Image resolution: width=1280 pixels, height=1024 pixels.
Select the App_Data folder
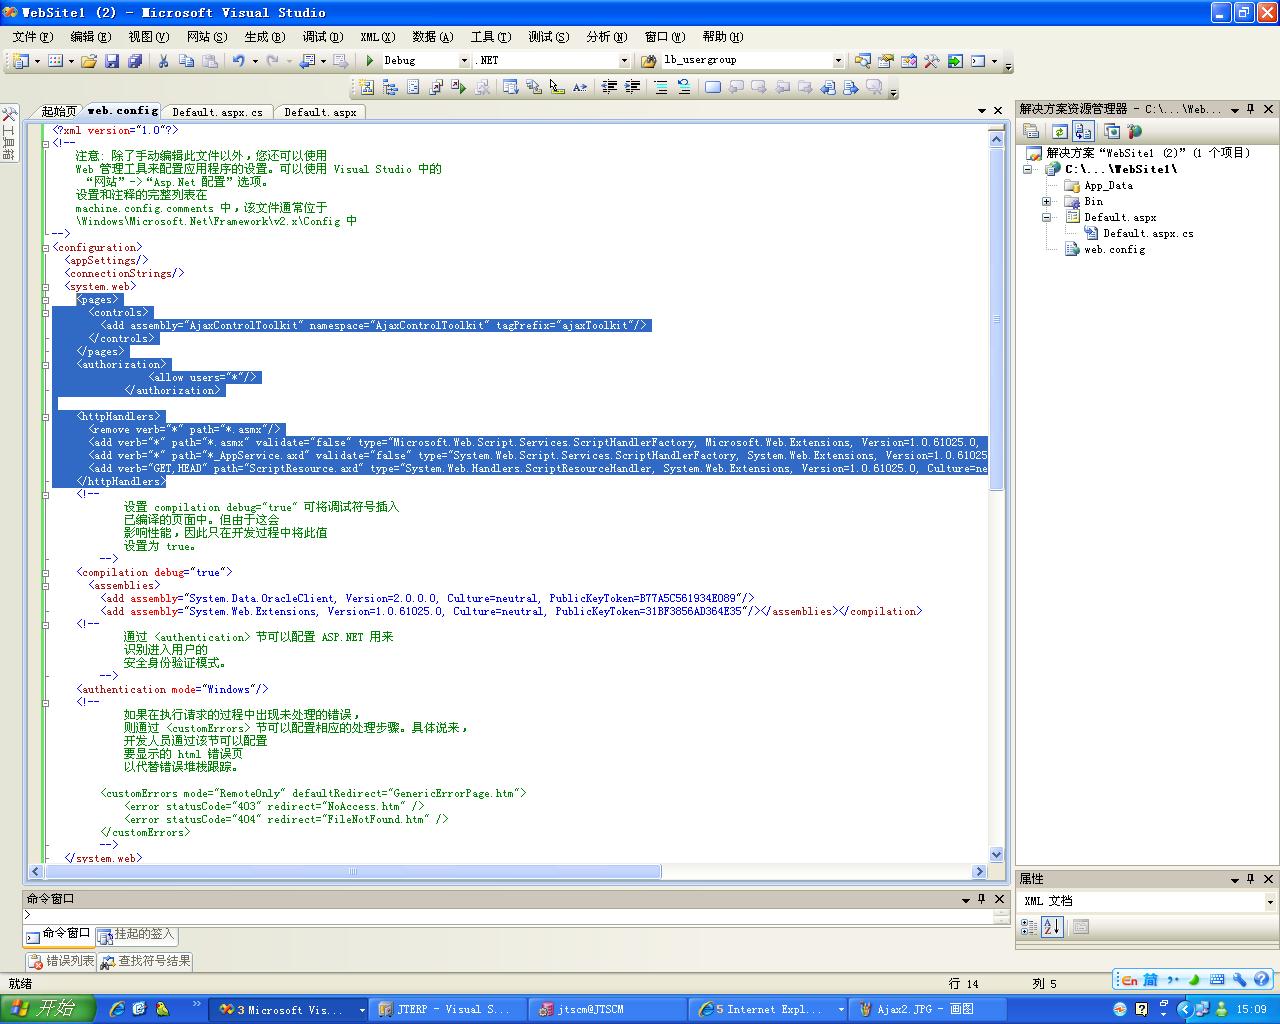[1108, 185]
